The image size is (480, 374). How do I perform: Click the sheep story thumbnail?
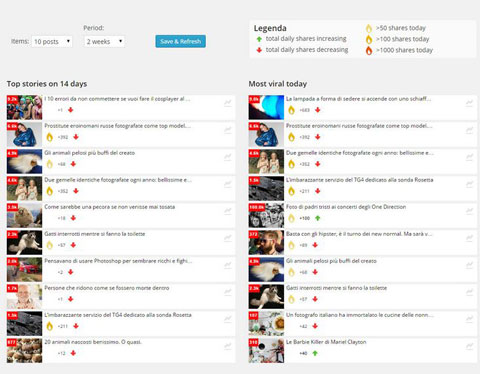(24, 215)
